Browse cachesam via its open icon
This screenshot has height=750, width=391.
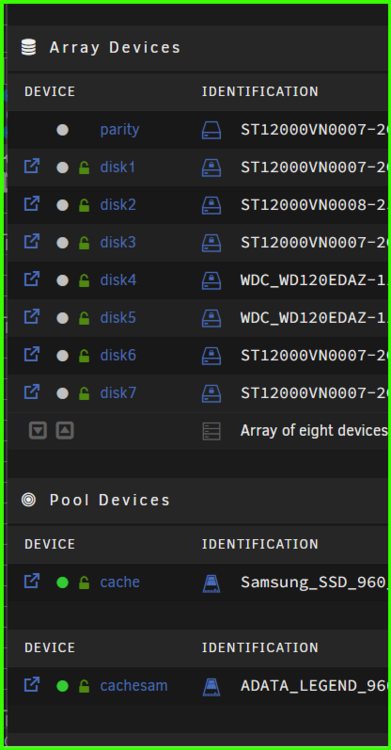[x=32, y=685]
